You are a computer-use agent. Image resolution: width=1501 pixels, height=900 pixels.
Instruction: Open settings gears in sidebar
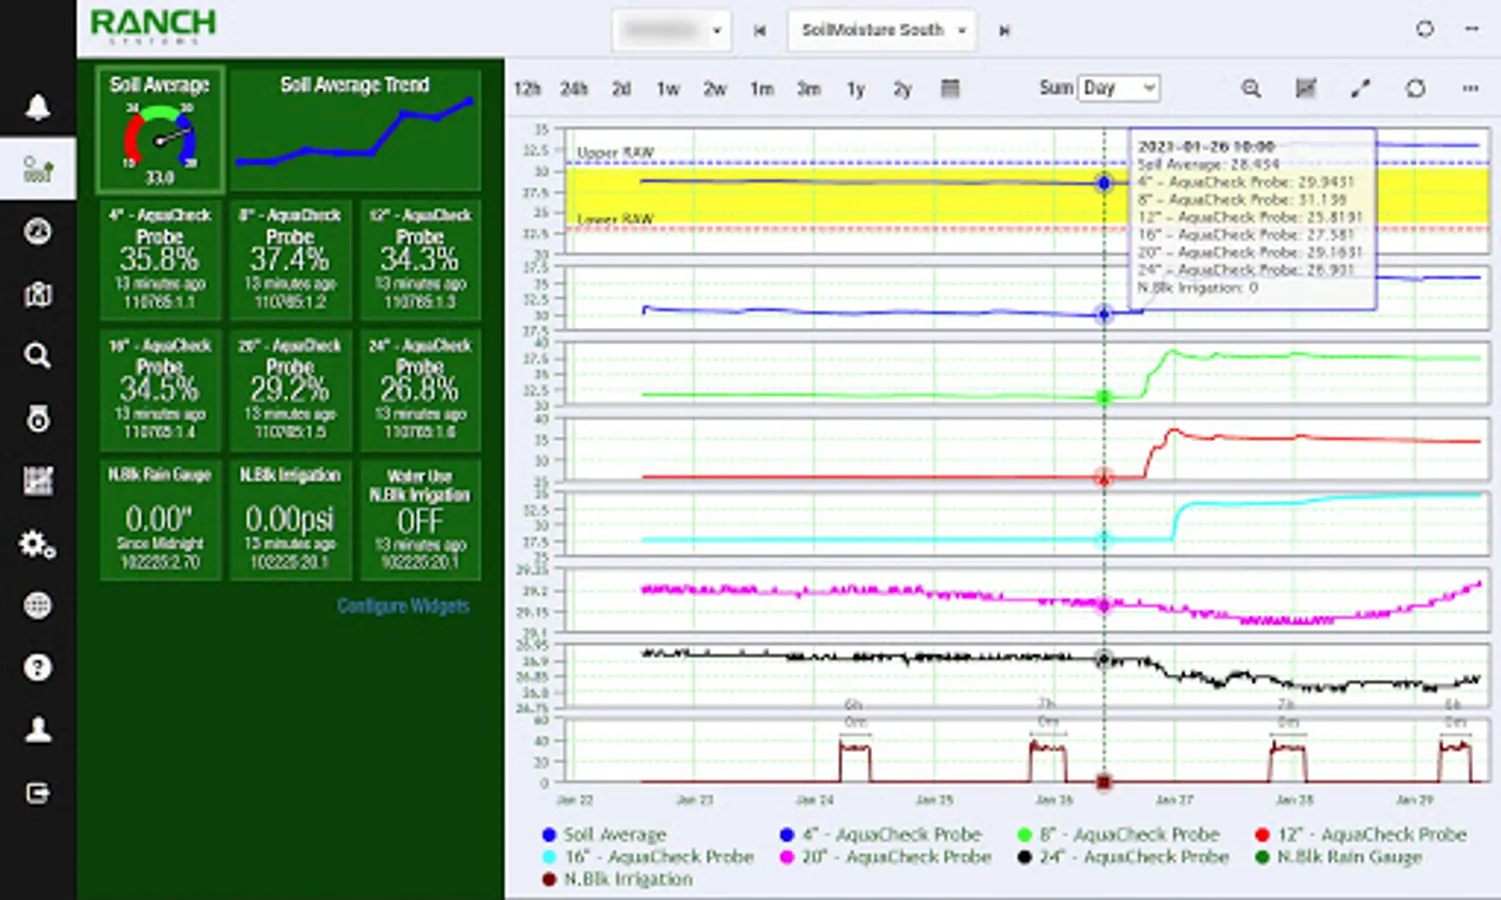click(x=38, y=544)
